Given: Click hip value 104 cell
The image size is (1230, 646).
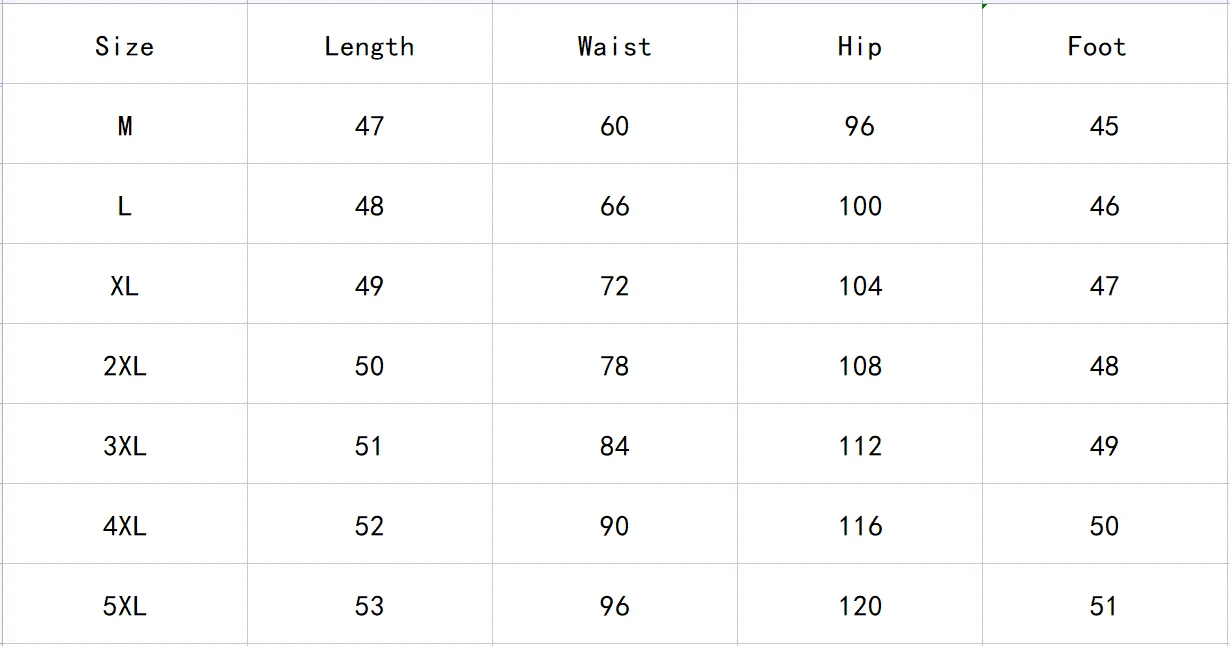Looking at the screenshot, I should 860,286.
